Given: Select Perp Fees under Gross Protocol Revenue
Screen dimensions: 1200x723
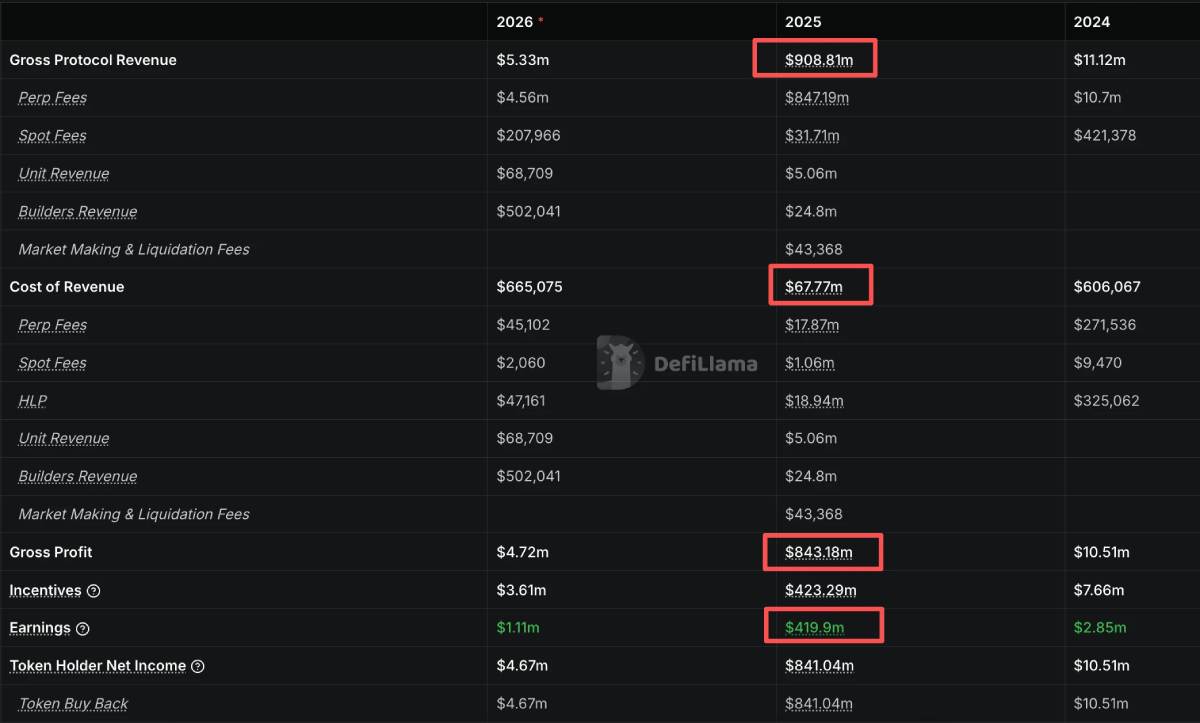Looking at the screenshot, I should [x=52, y=98].
